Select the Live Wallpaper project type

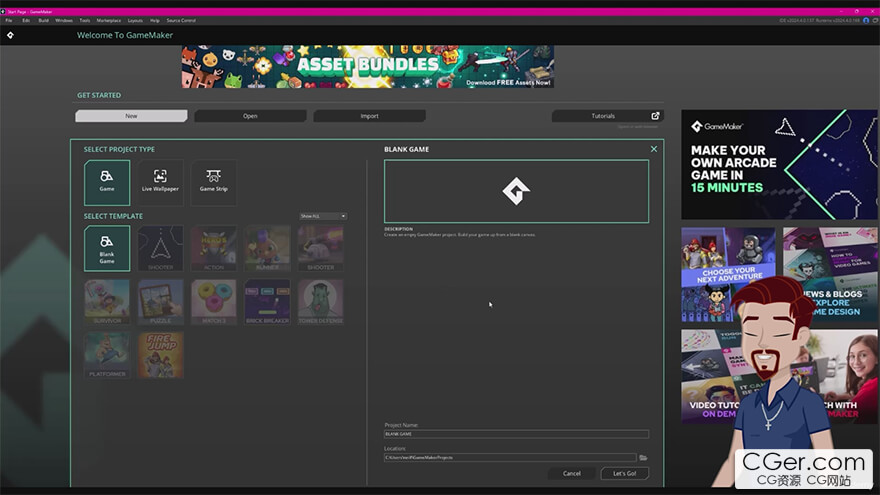point(160,182)
